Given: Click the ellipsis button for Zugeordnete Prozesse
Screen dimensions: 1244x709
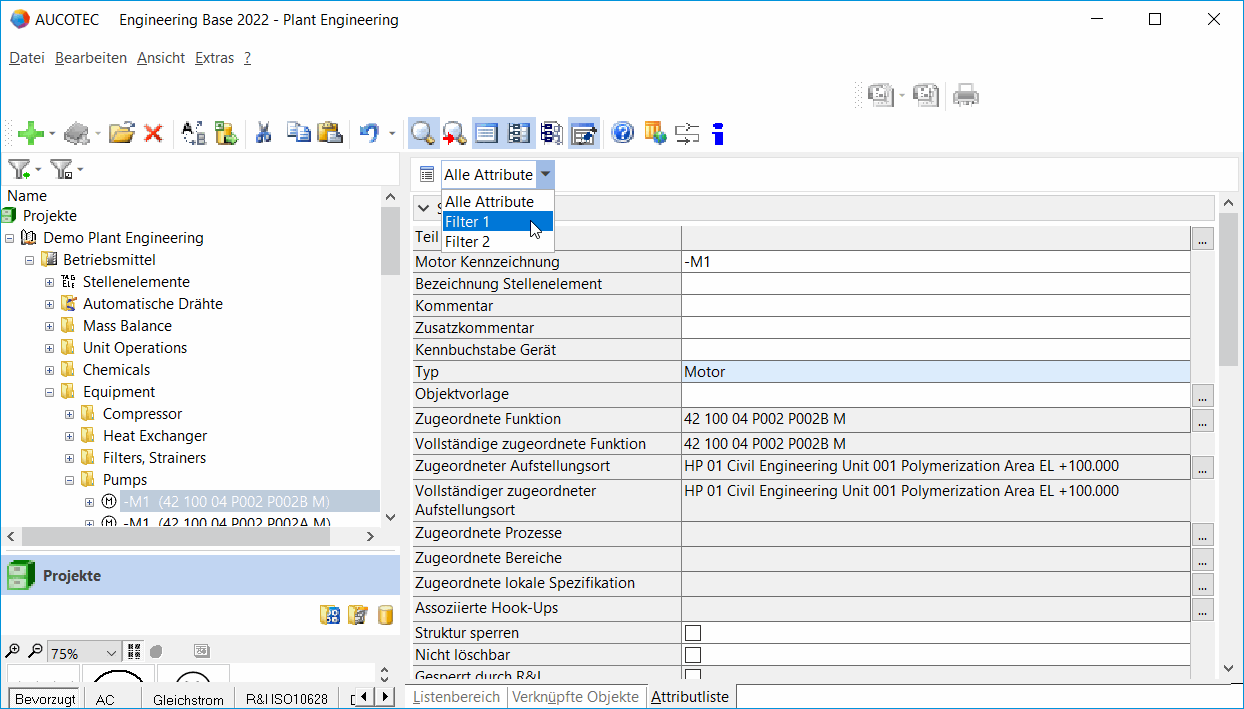Looking at the screenshot, I should click(x=1202, y=535).
